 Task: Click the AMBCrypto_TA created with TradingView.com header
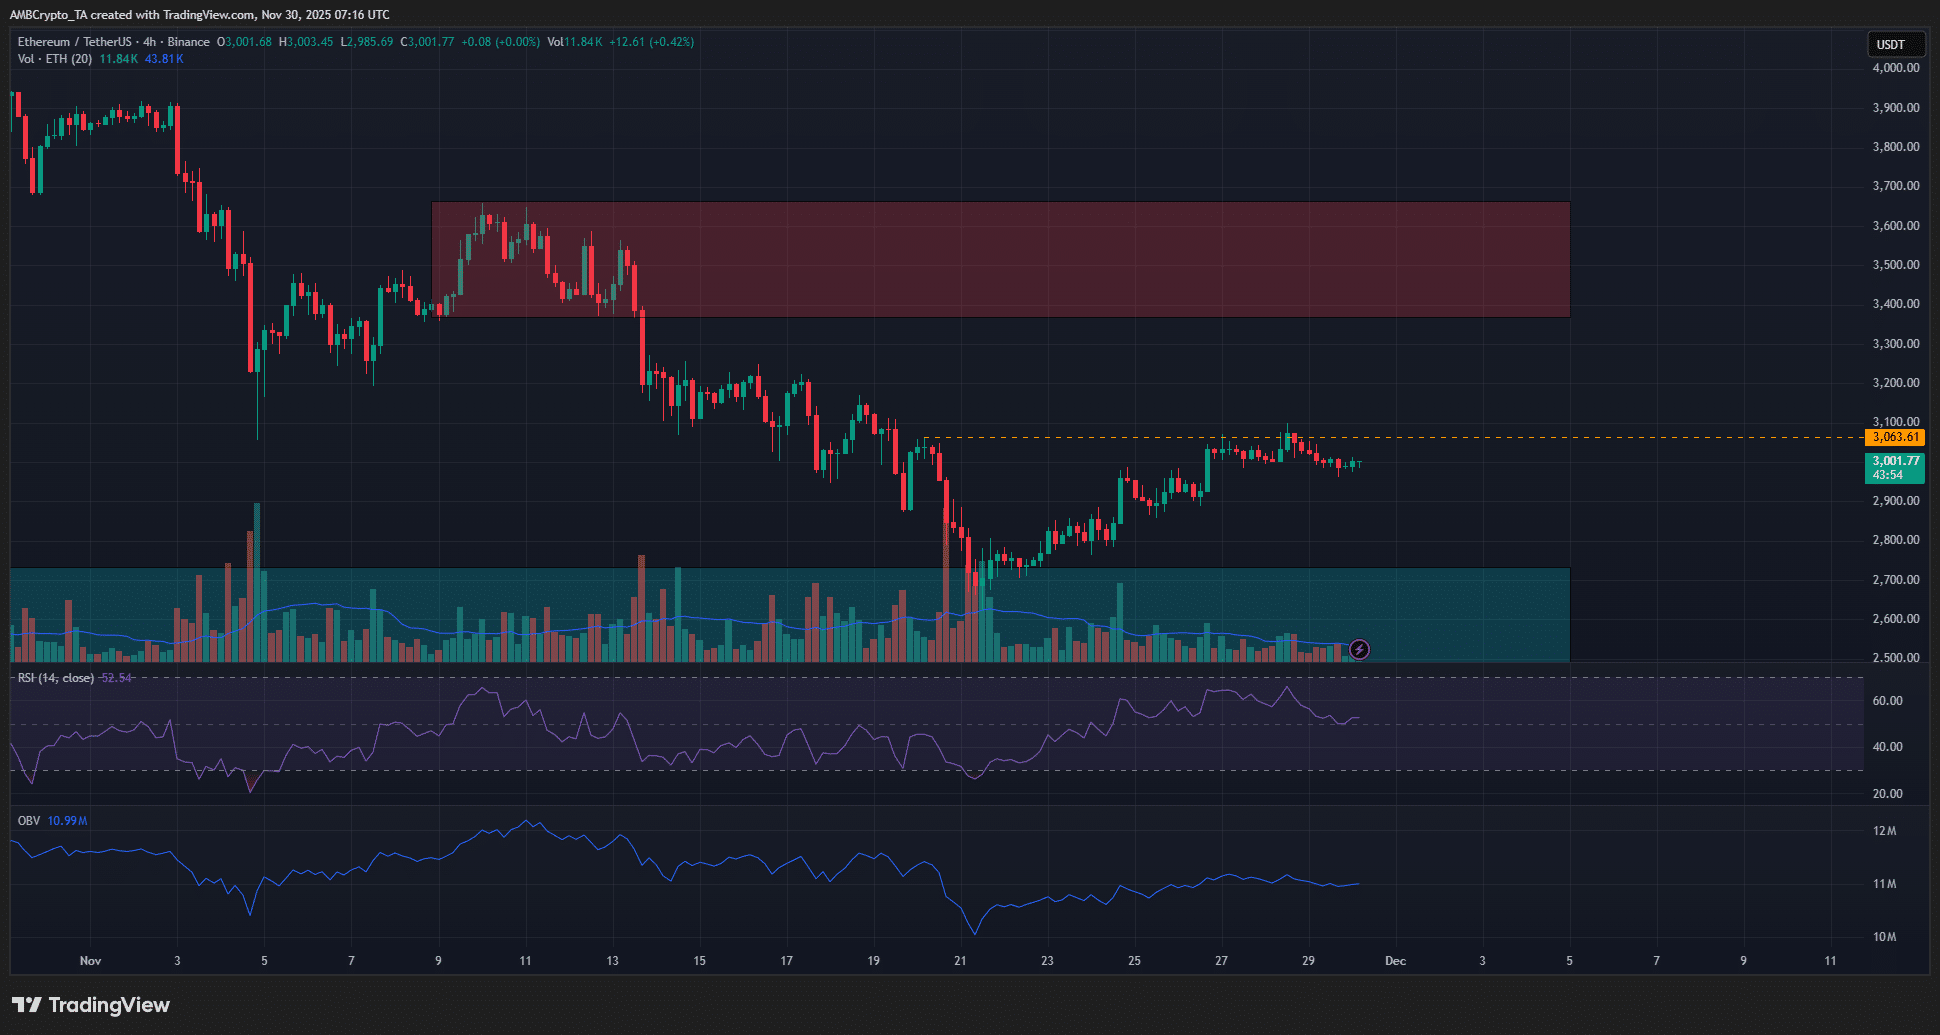coord(200,14)
